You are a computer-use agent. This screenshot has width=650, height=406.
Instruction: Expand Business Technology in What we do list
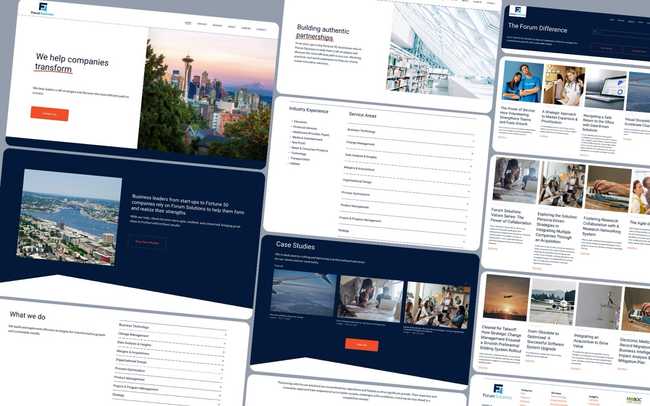[x=174, y=326]
